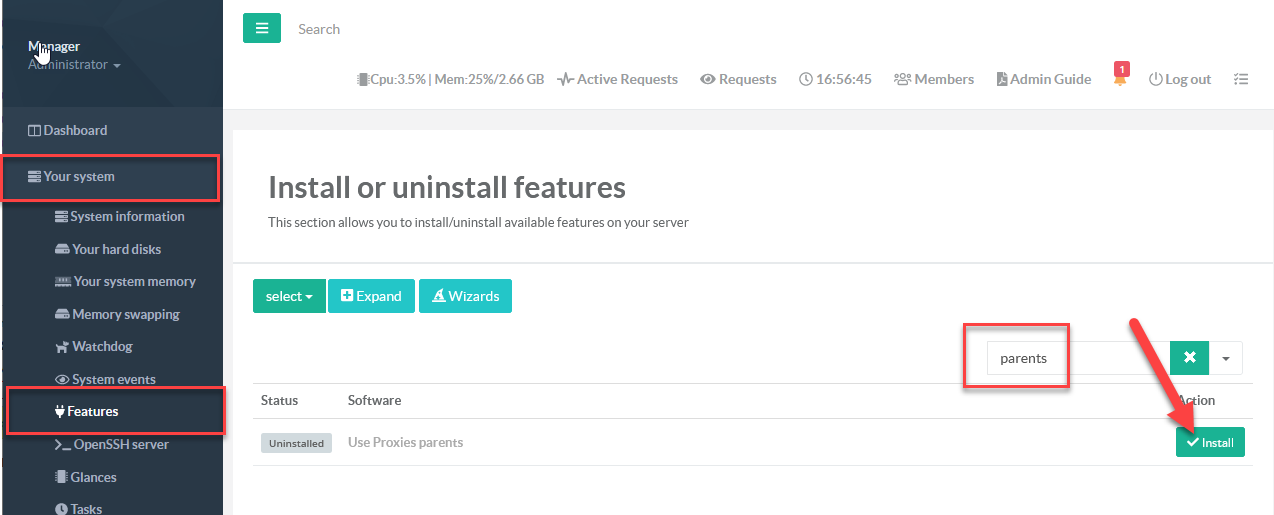Click the Members group icon link
1274x515 pixels.
tap(934, 79)
